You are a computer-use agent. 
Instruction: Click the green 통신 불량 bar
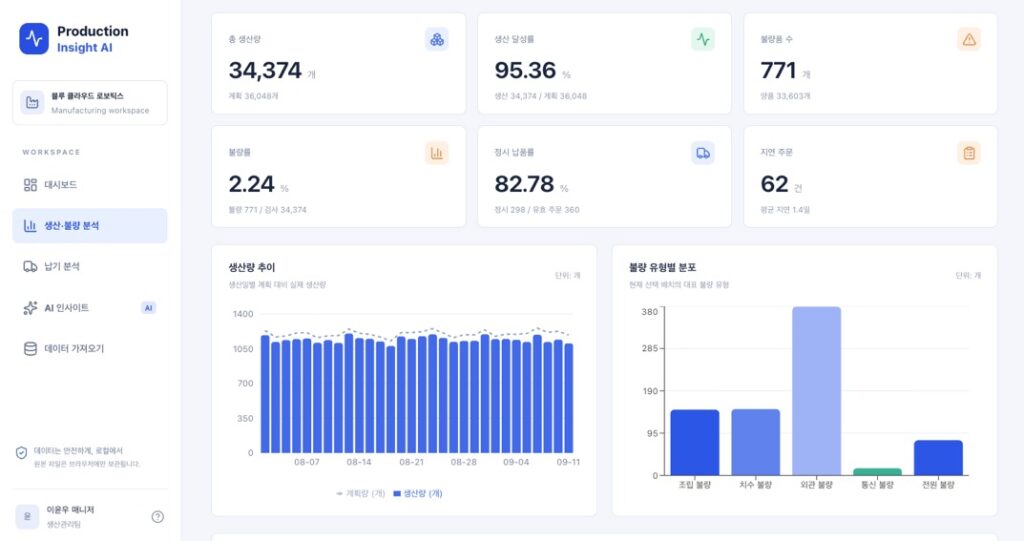tap(877, 472)
